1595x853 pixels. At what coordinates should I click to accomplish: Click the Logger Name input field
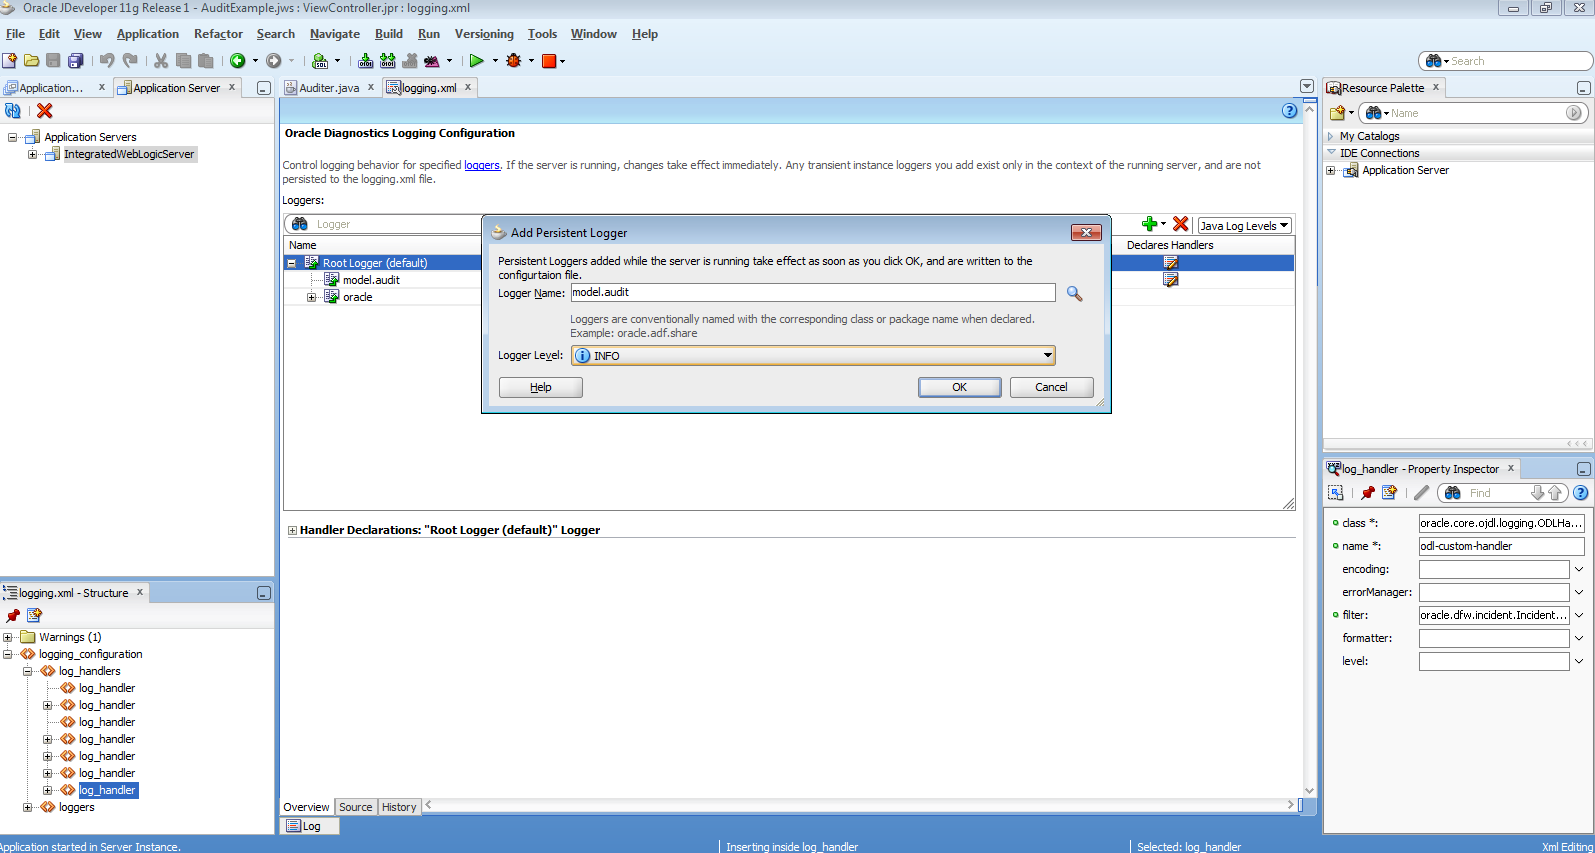(812, 292)
